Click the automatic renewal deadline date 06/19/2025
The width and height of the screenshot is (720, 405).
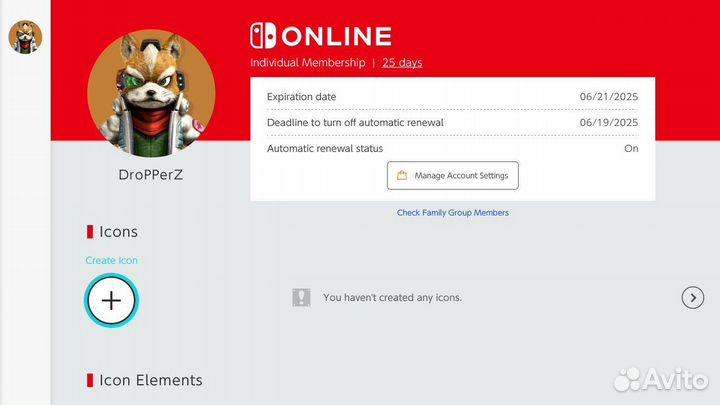tap(608, 122)
